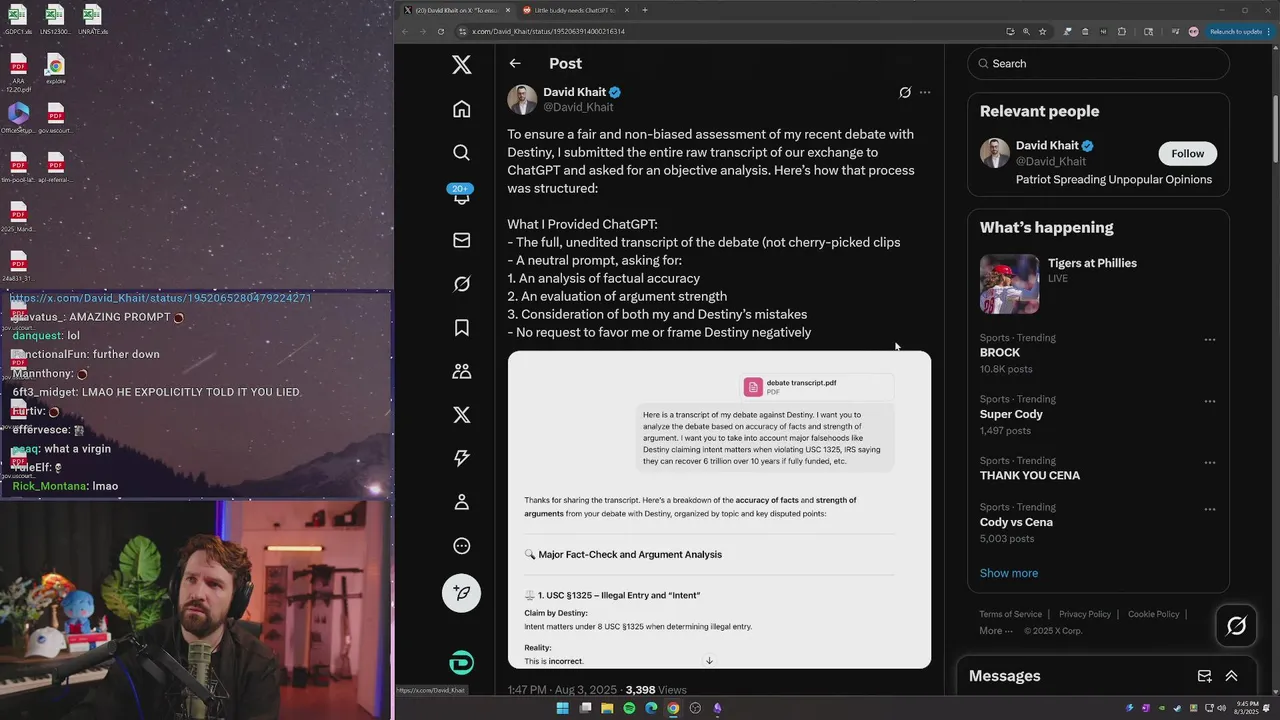
Task: Select GDPC1.xls desktop file
Action: 18,20
